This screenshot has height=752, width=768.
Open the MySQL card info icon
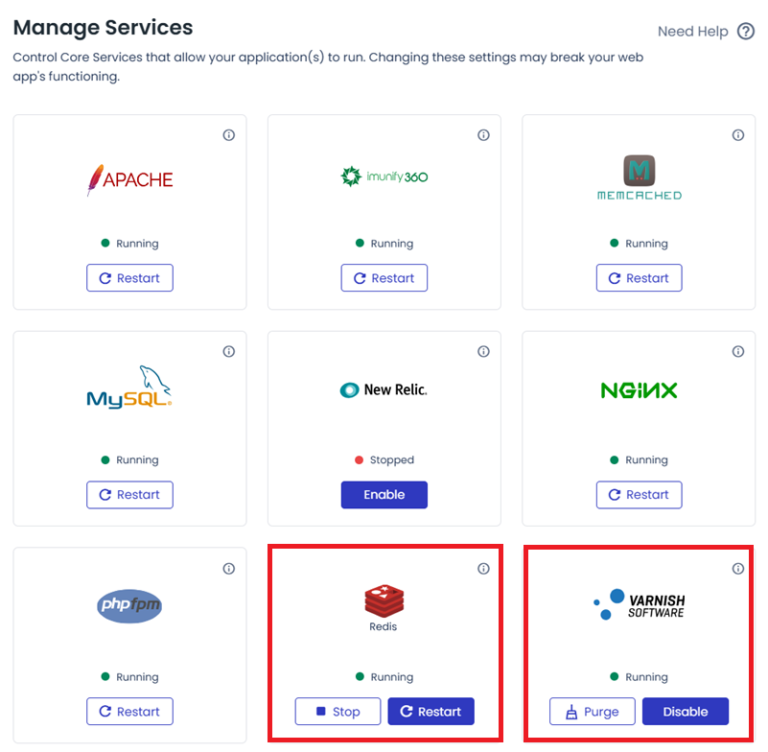(229, 351)
